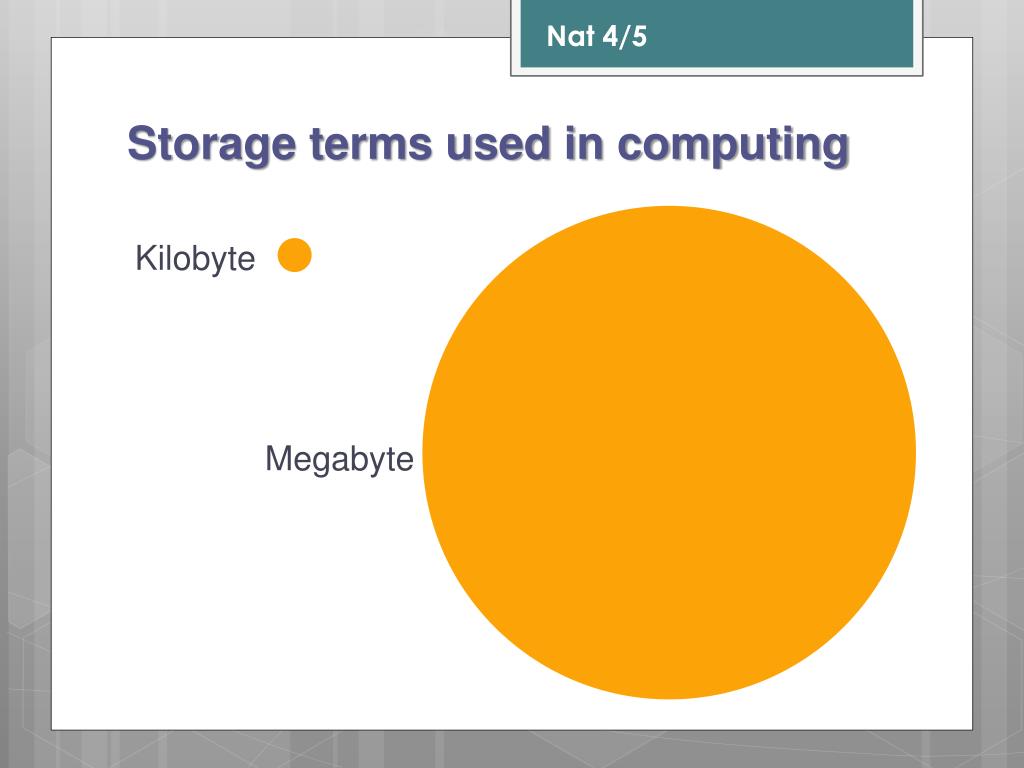Click the word "Nat" in the teal banner

(x=570, y=37)
